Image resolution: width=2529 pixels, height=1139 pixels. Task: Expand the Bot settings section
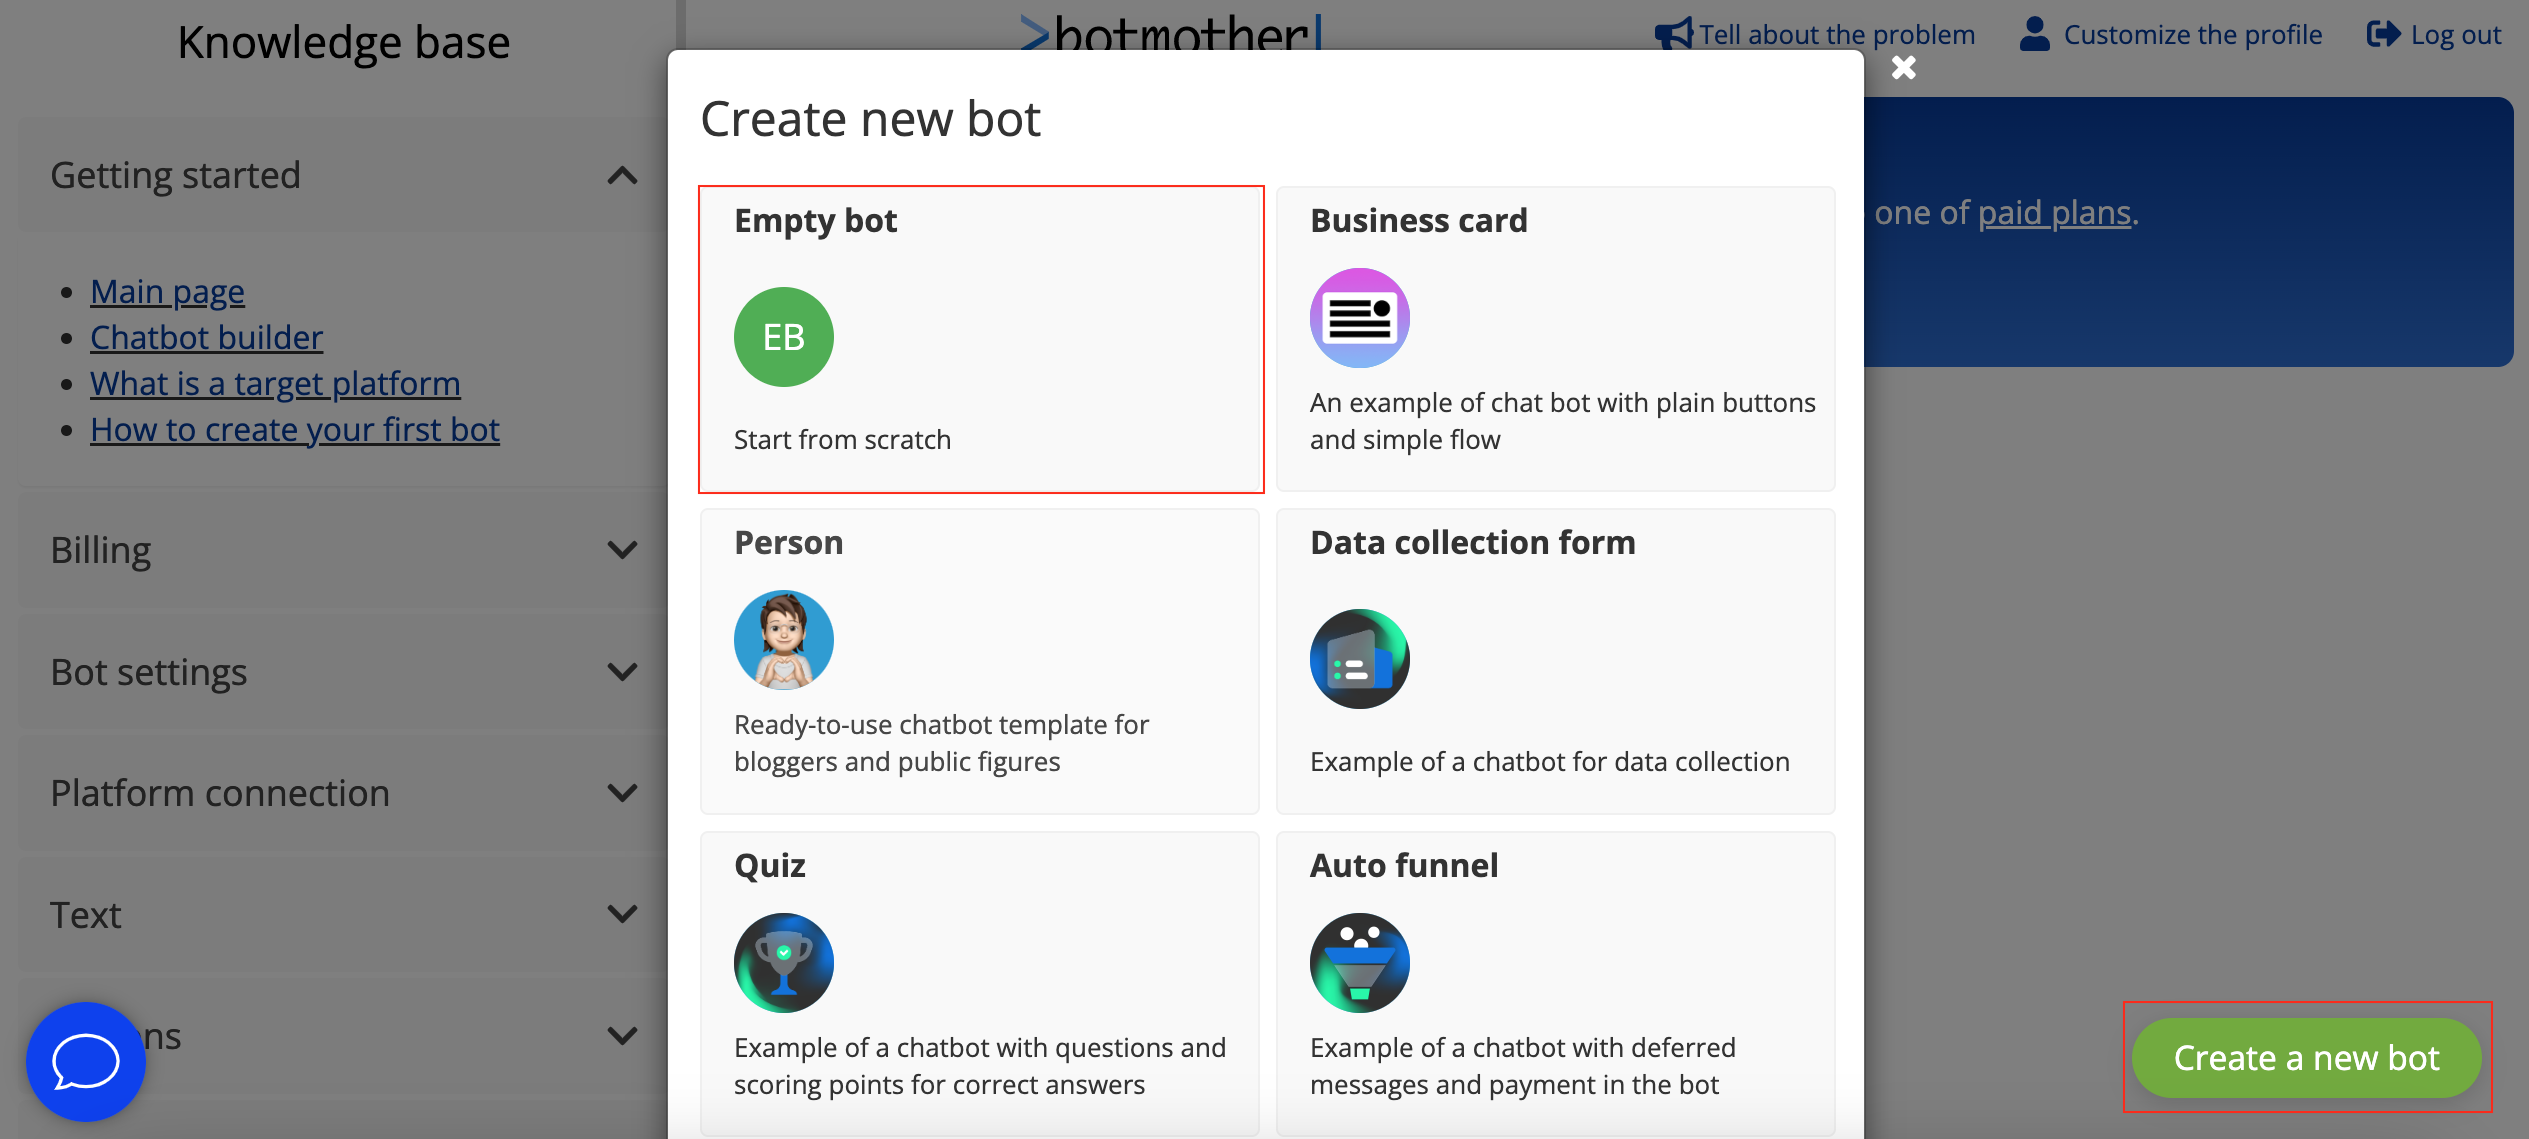pos(622,672)
